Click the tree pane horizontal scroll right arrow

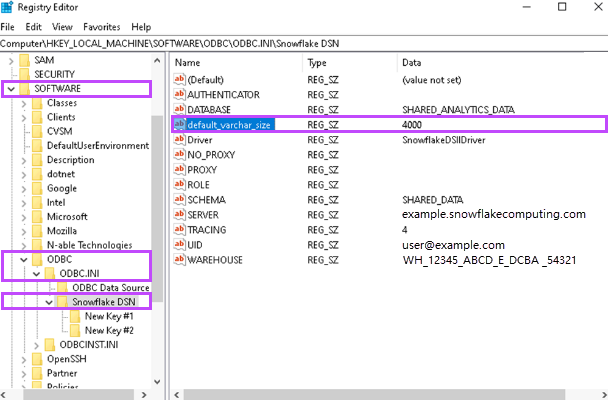[144, 395]
